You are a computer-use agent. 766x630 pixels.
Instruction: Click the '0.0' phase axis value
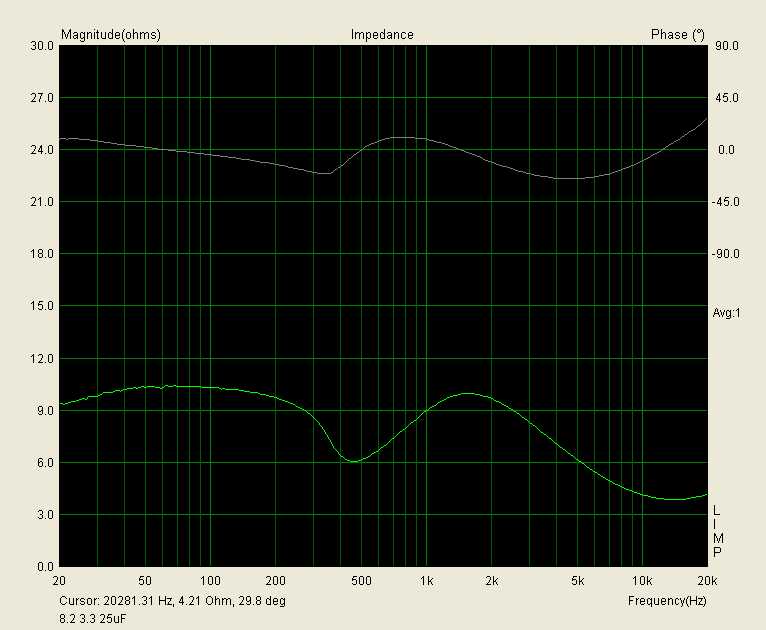[726, 150]
